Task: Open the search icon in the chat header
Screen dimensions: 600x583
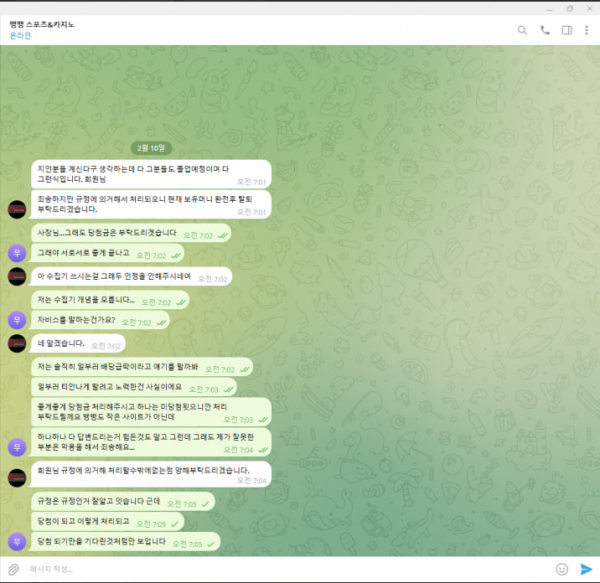Action: click(522, 30)
